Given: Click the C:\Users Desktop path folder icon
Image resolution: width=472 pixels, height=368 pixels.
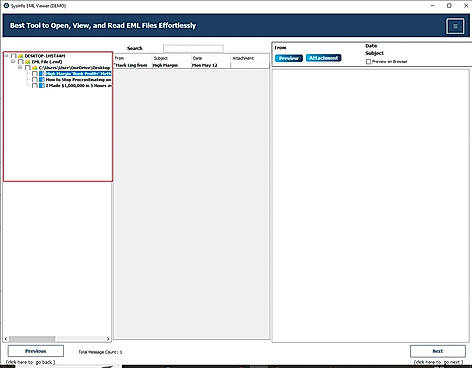Looking at the screenshot, I should [x=35, y=68].
